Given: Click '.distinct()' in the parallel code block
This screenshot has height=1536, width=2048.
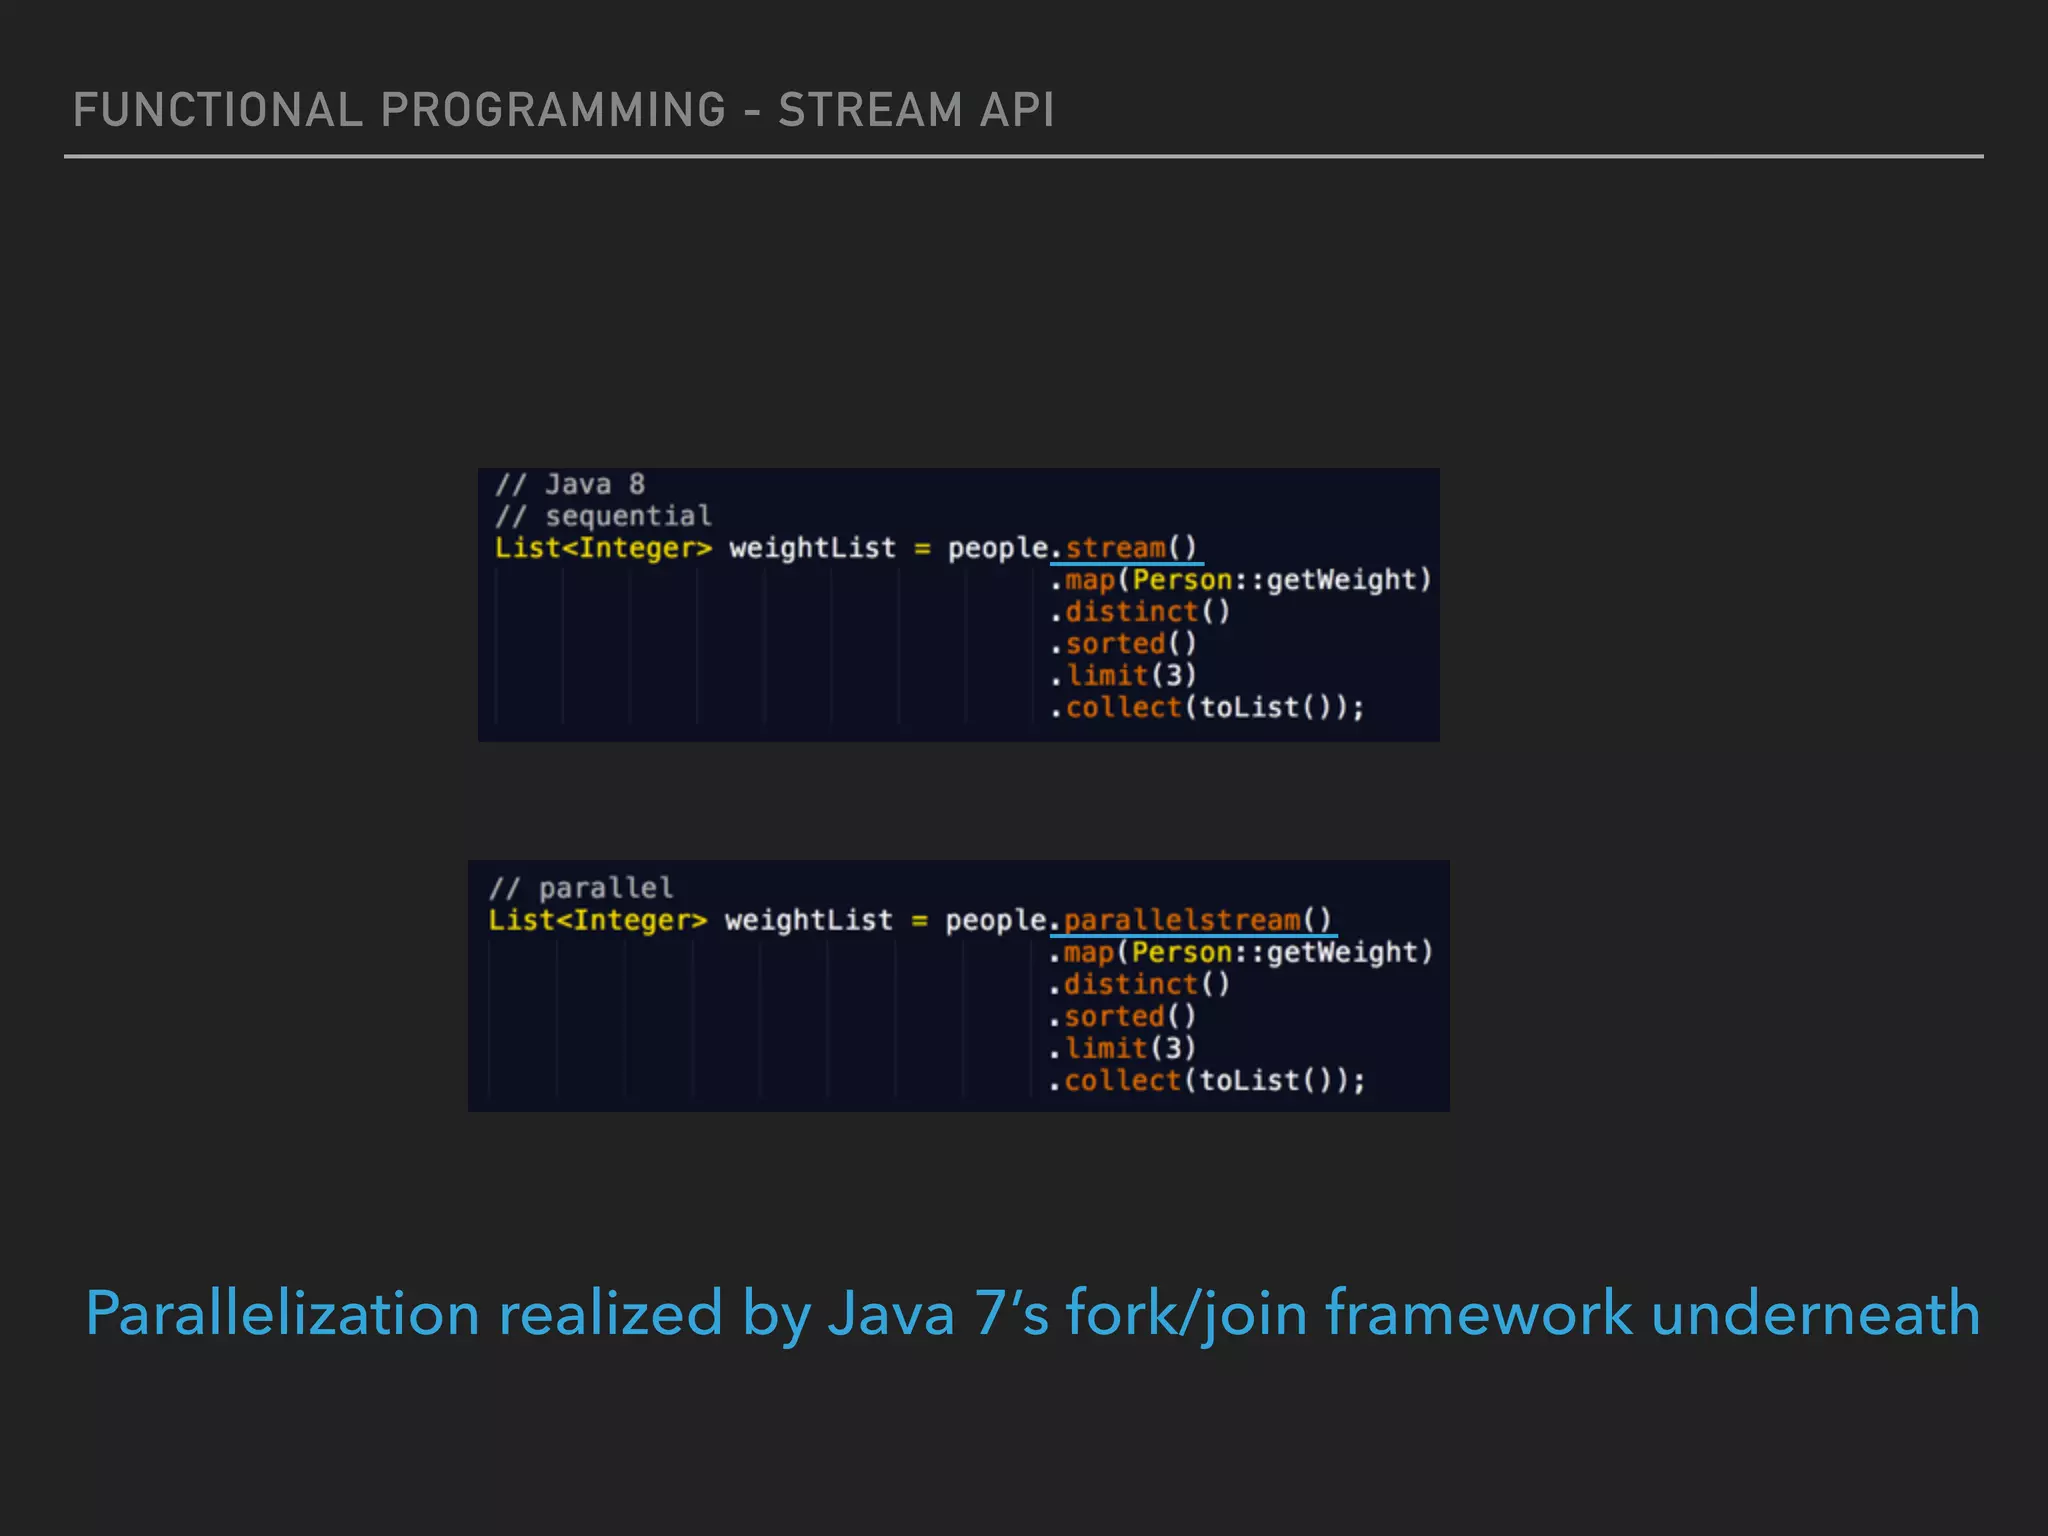Looking at the screenshot, I should point(1139,984).
